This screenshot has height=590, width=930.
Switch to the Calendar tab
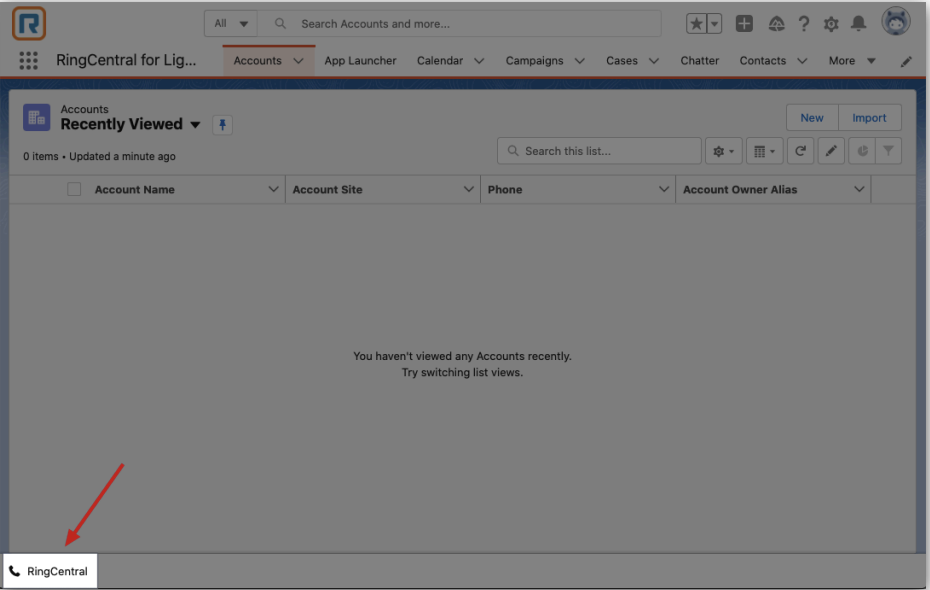(x=439, y=60)
